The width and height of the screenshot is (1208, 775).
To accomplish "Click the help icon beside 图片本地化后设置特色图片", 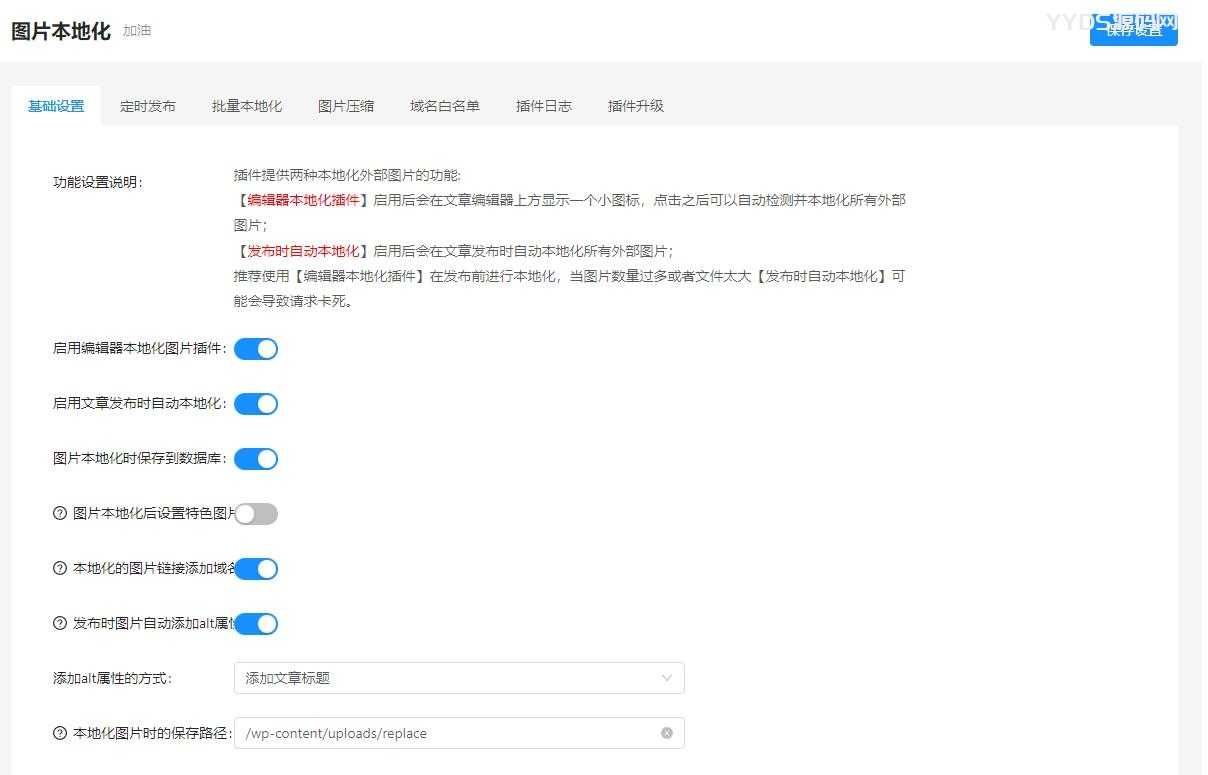I will pos(59,513).
